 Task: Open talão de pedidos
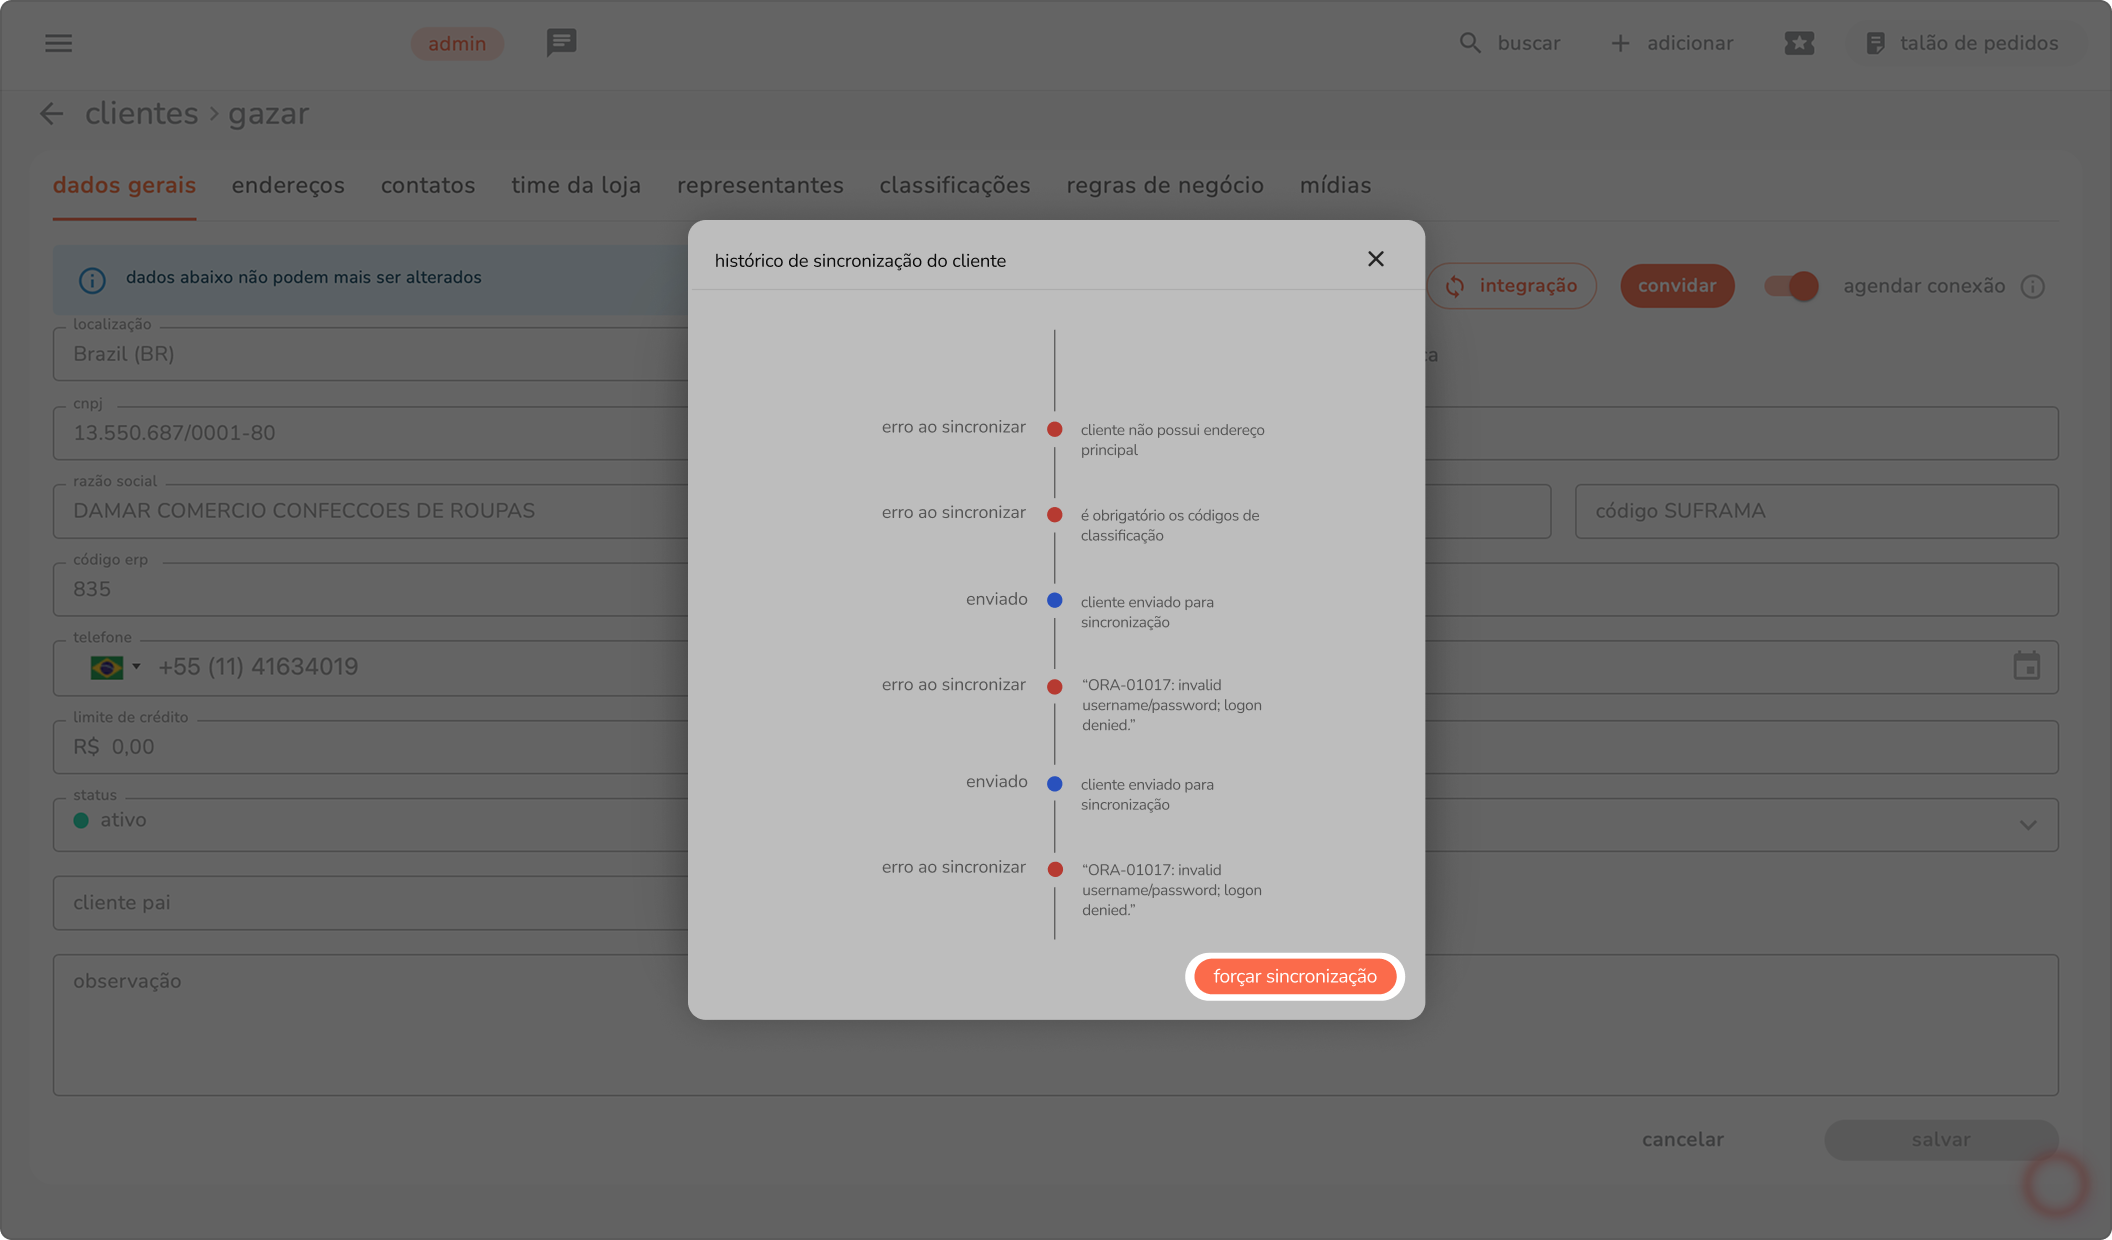pyautogui.click(x=1962, y=43)
